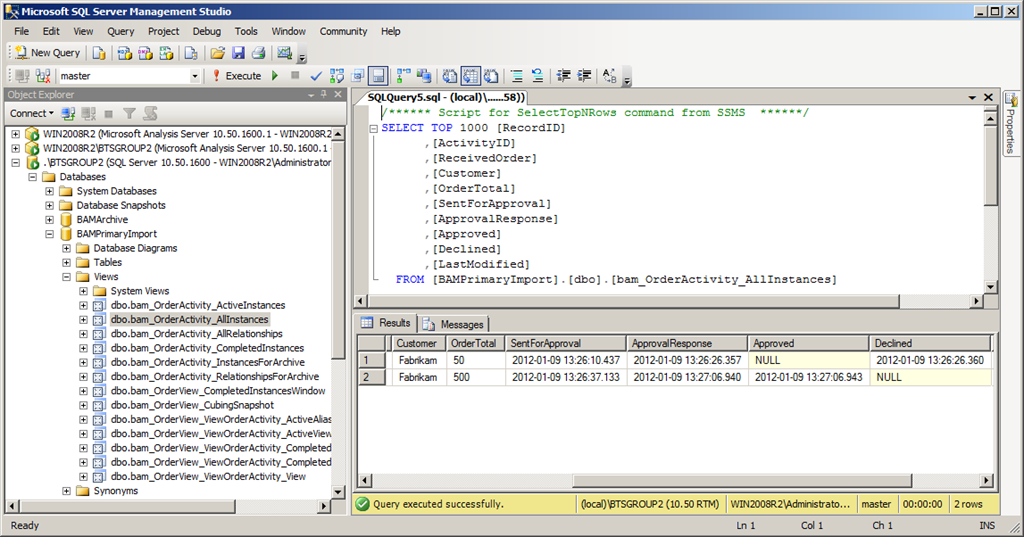Viewport: 1024px width, 537px height.
Task: Start debugging with the green arrow icon
Action: (x=275, y=76)
